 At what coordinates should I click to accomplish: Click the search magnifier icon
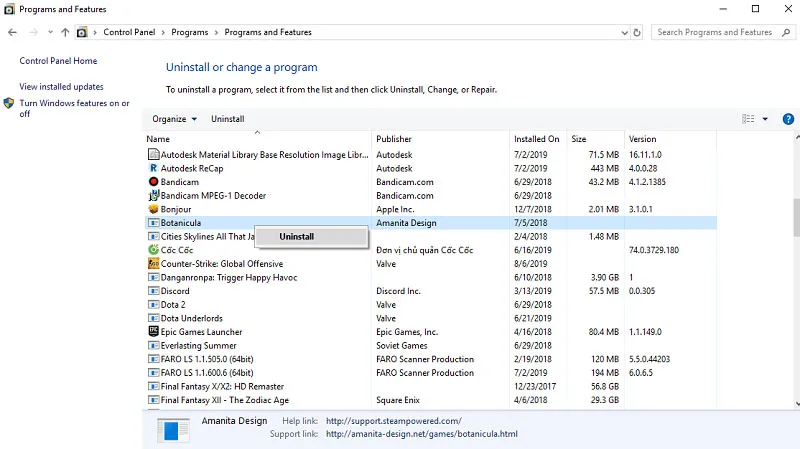(x=786, y=32)
